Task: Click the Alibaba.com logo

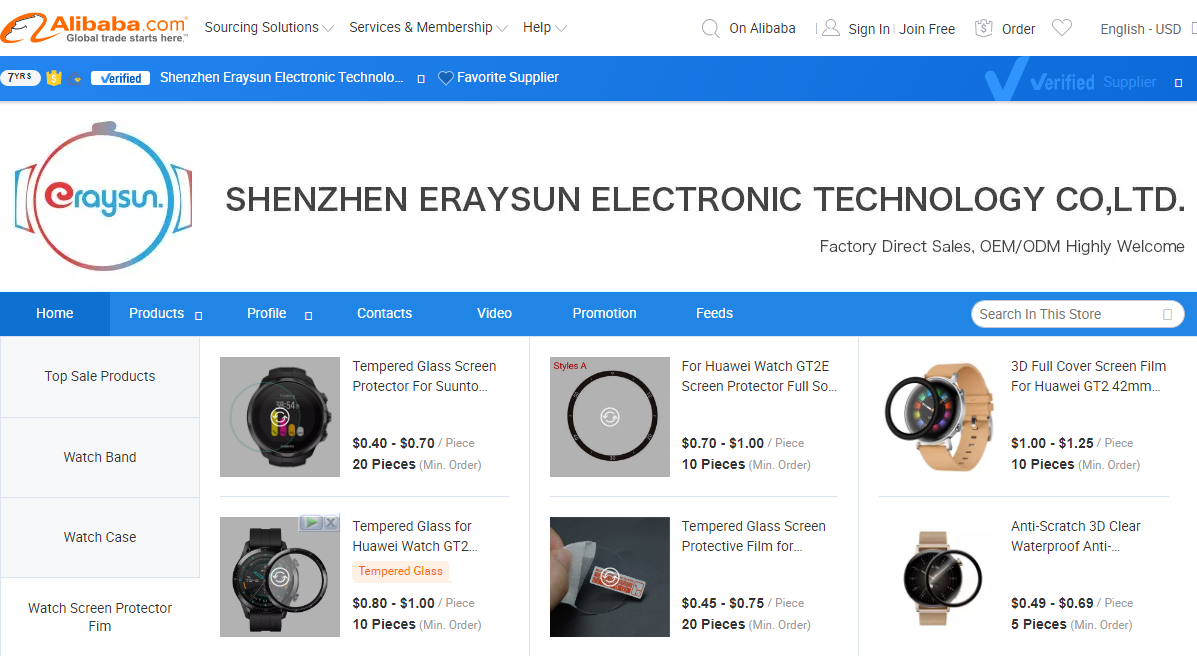Action: point(94,28)
